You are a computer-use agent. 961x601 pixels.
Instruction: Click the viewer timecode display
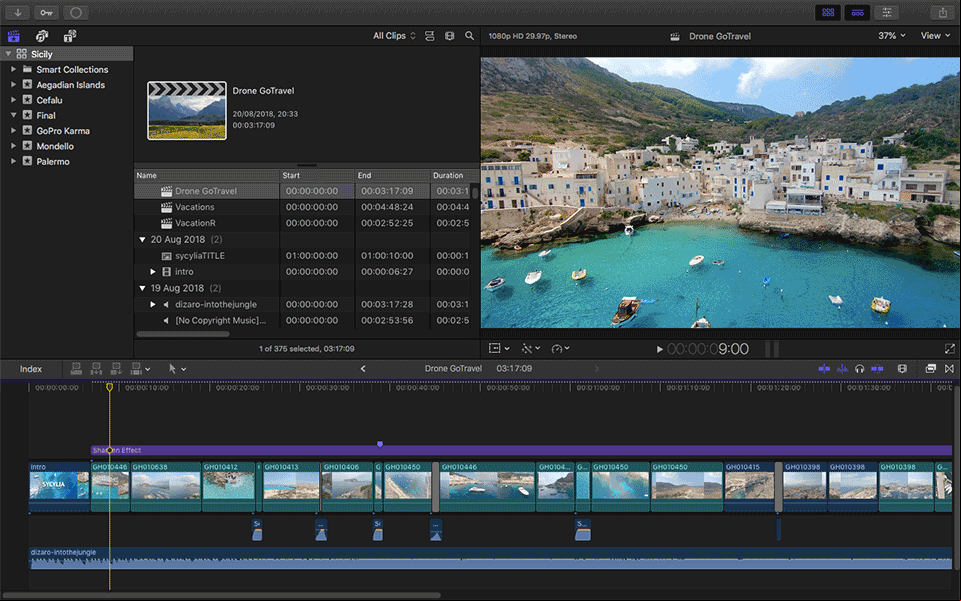click(x=708, y=349)
